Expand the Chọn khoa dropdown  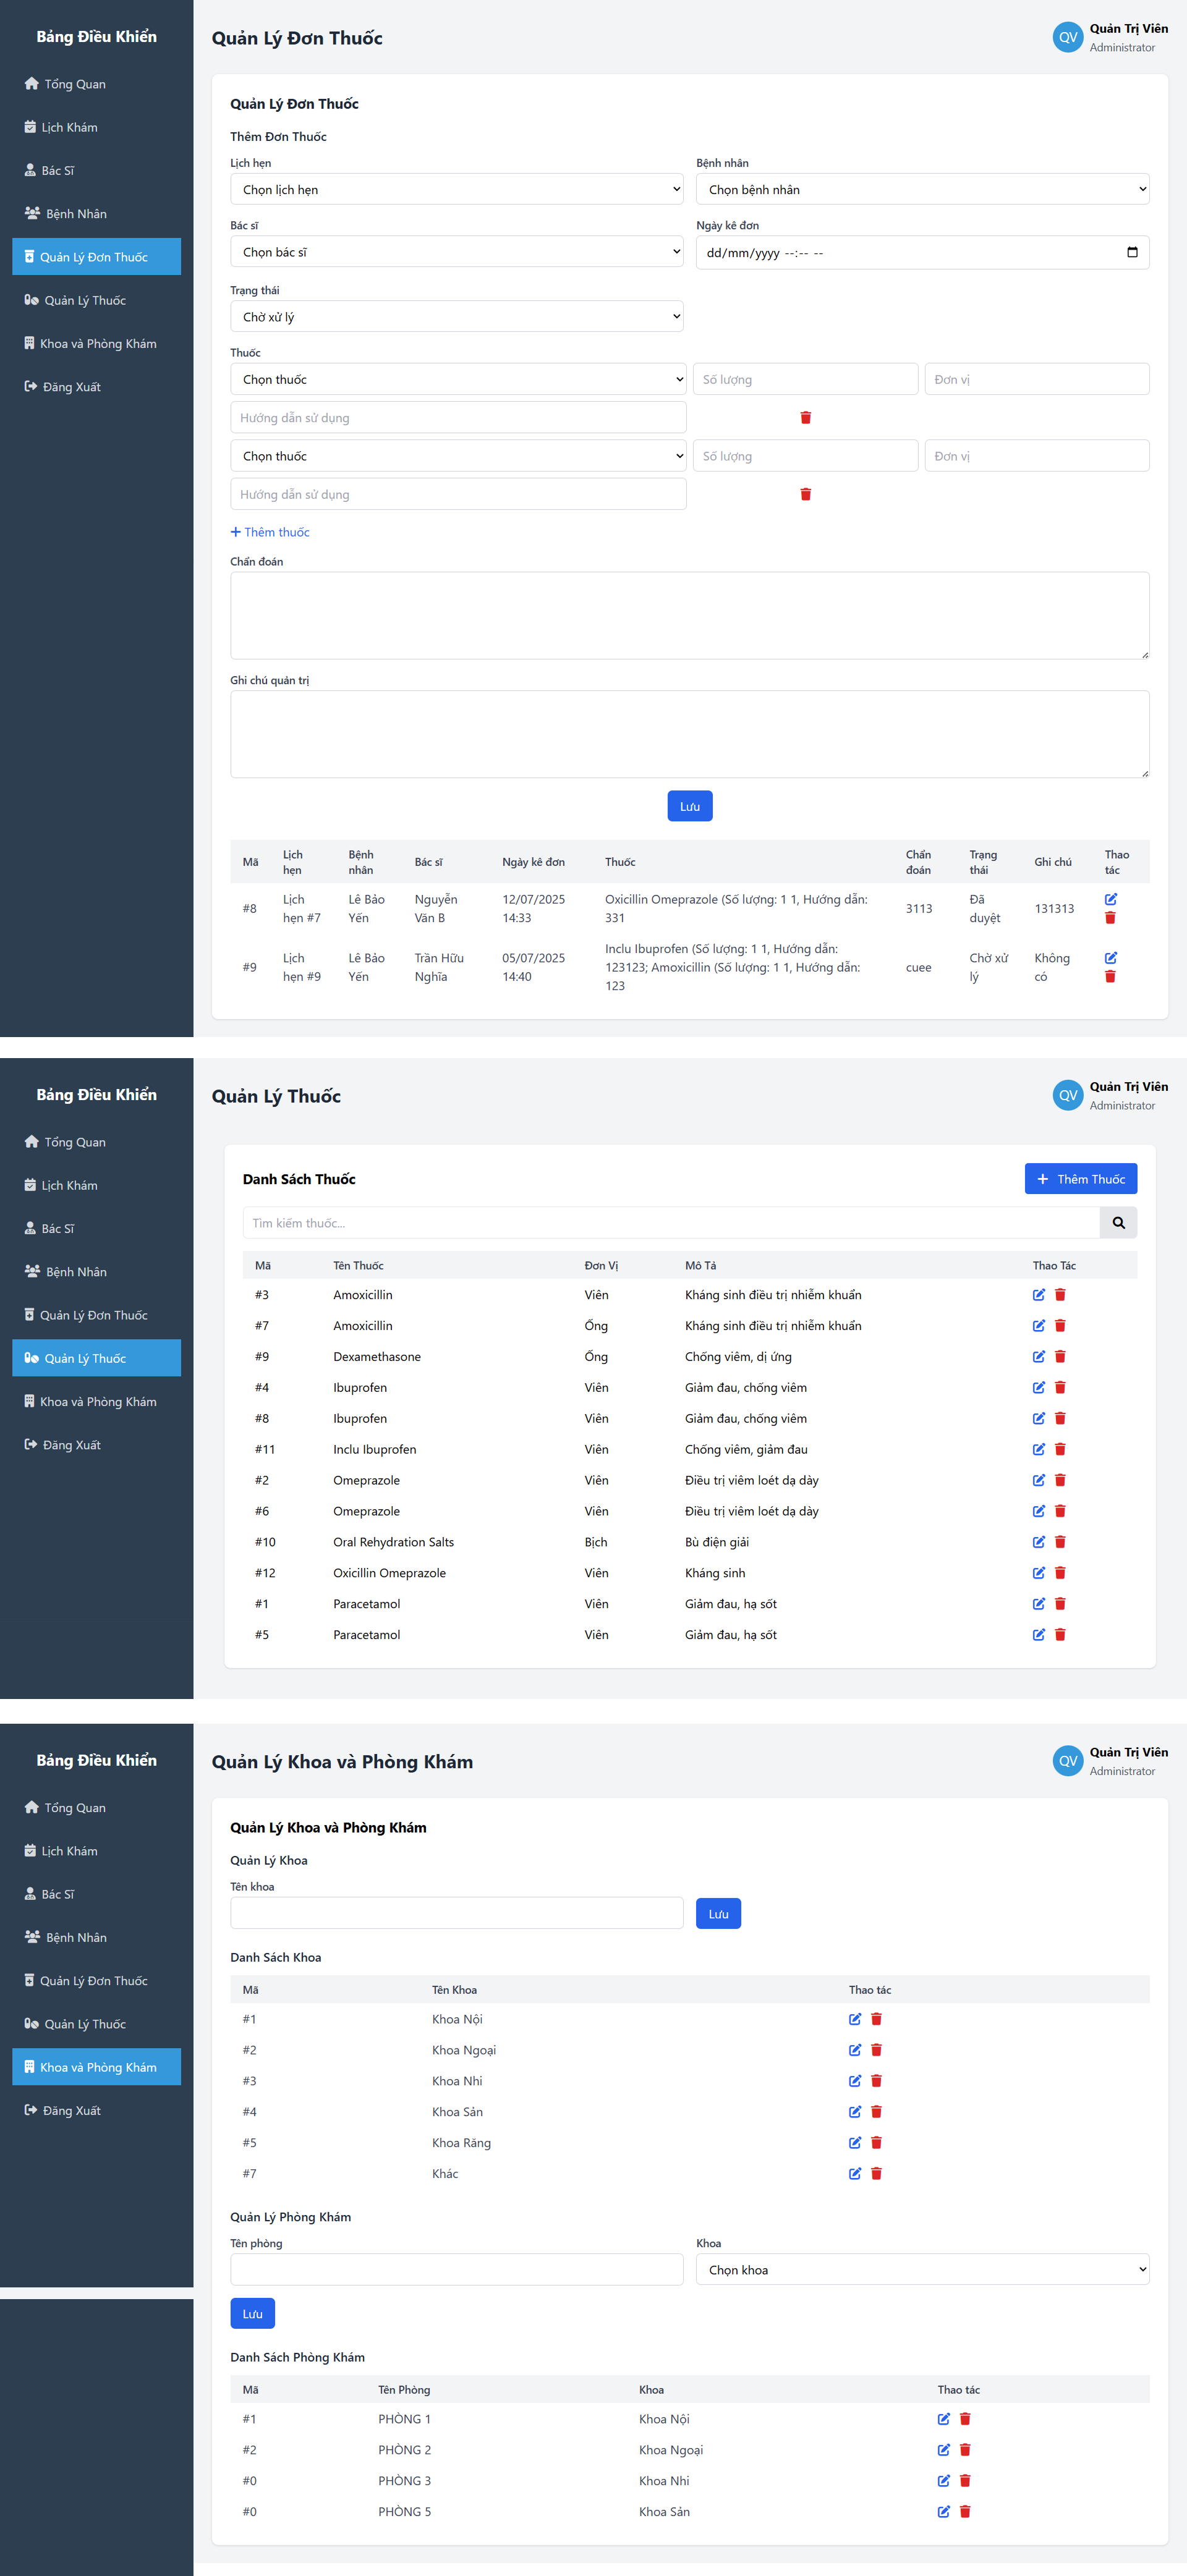click(x=921, y=2269)
